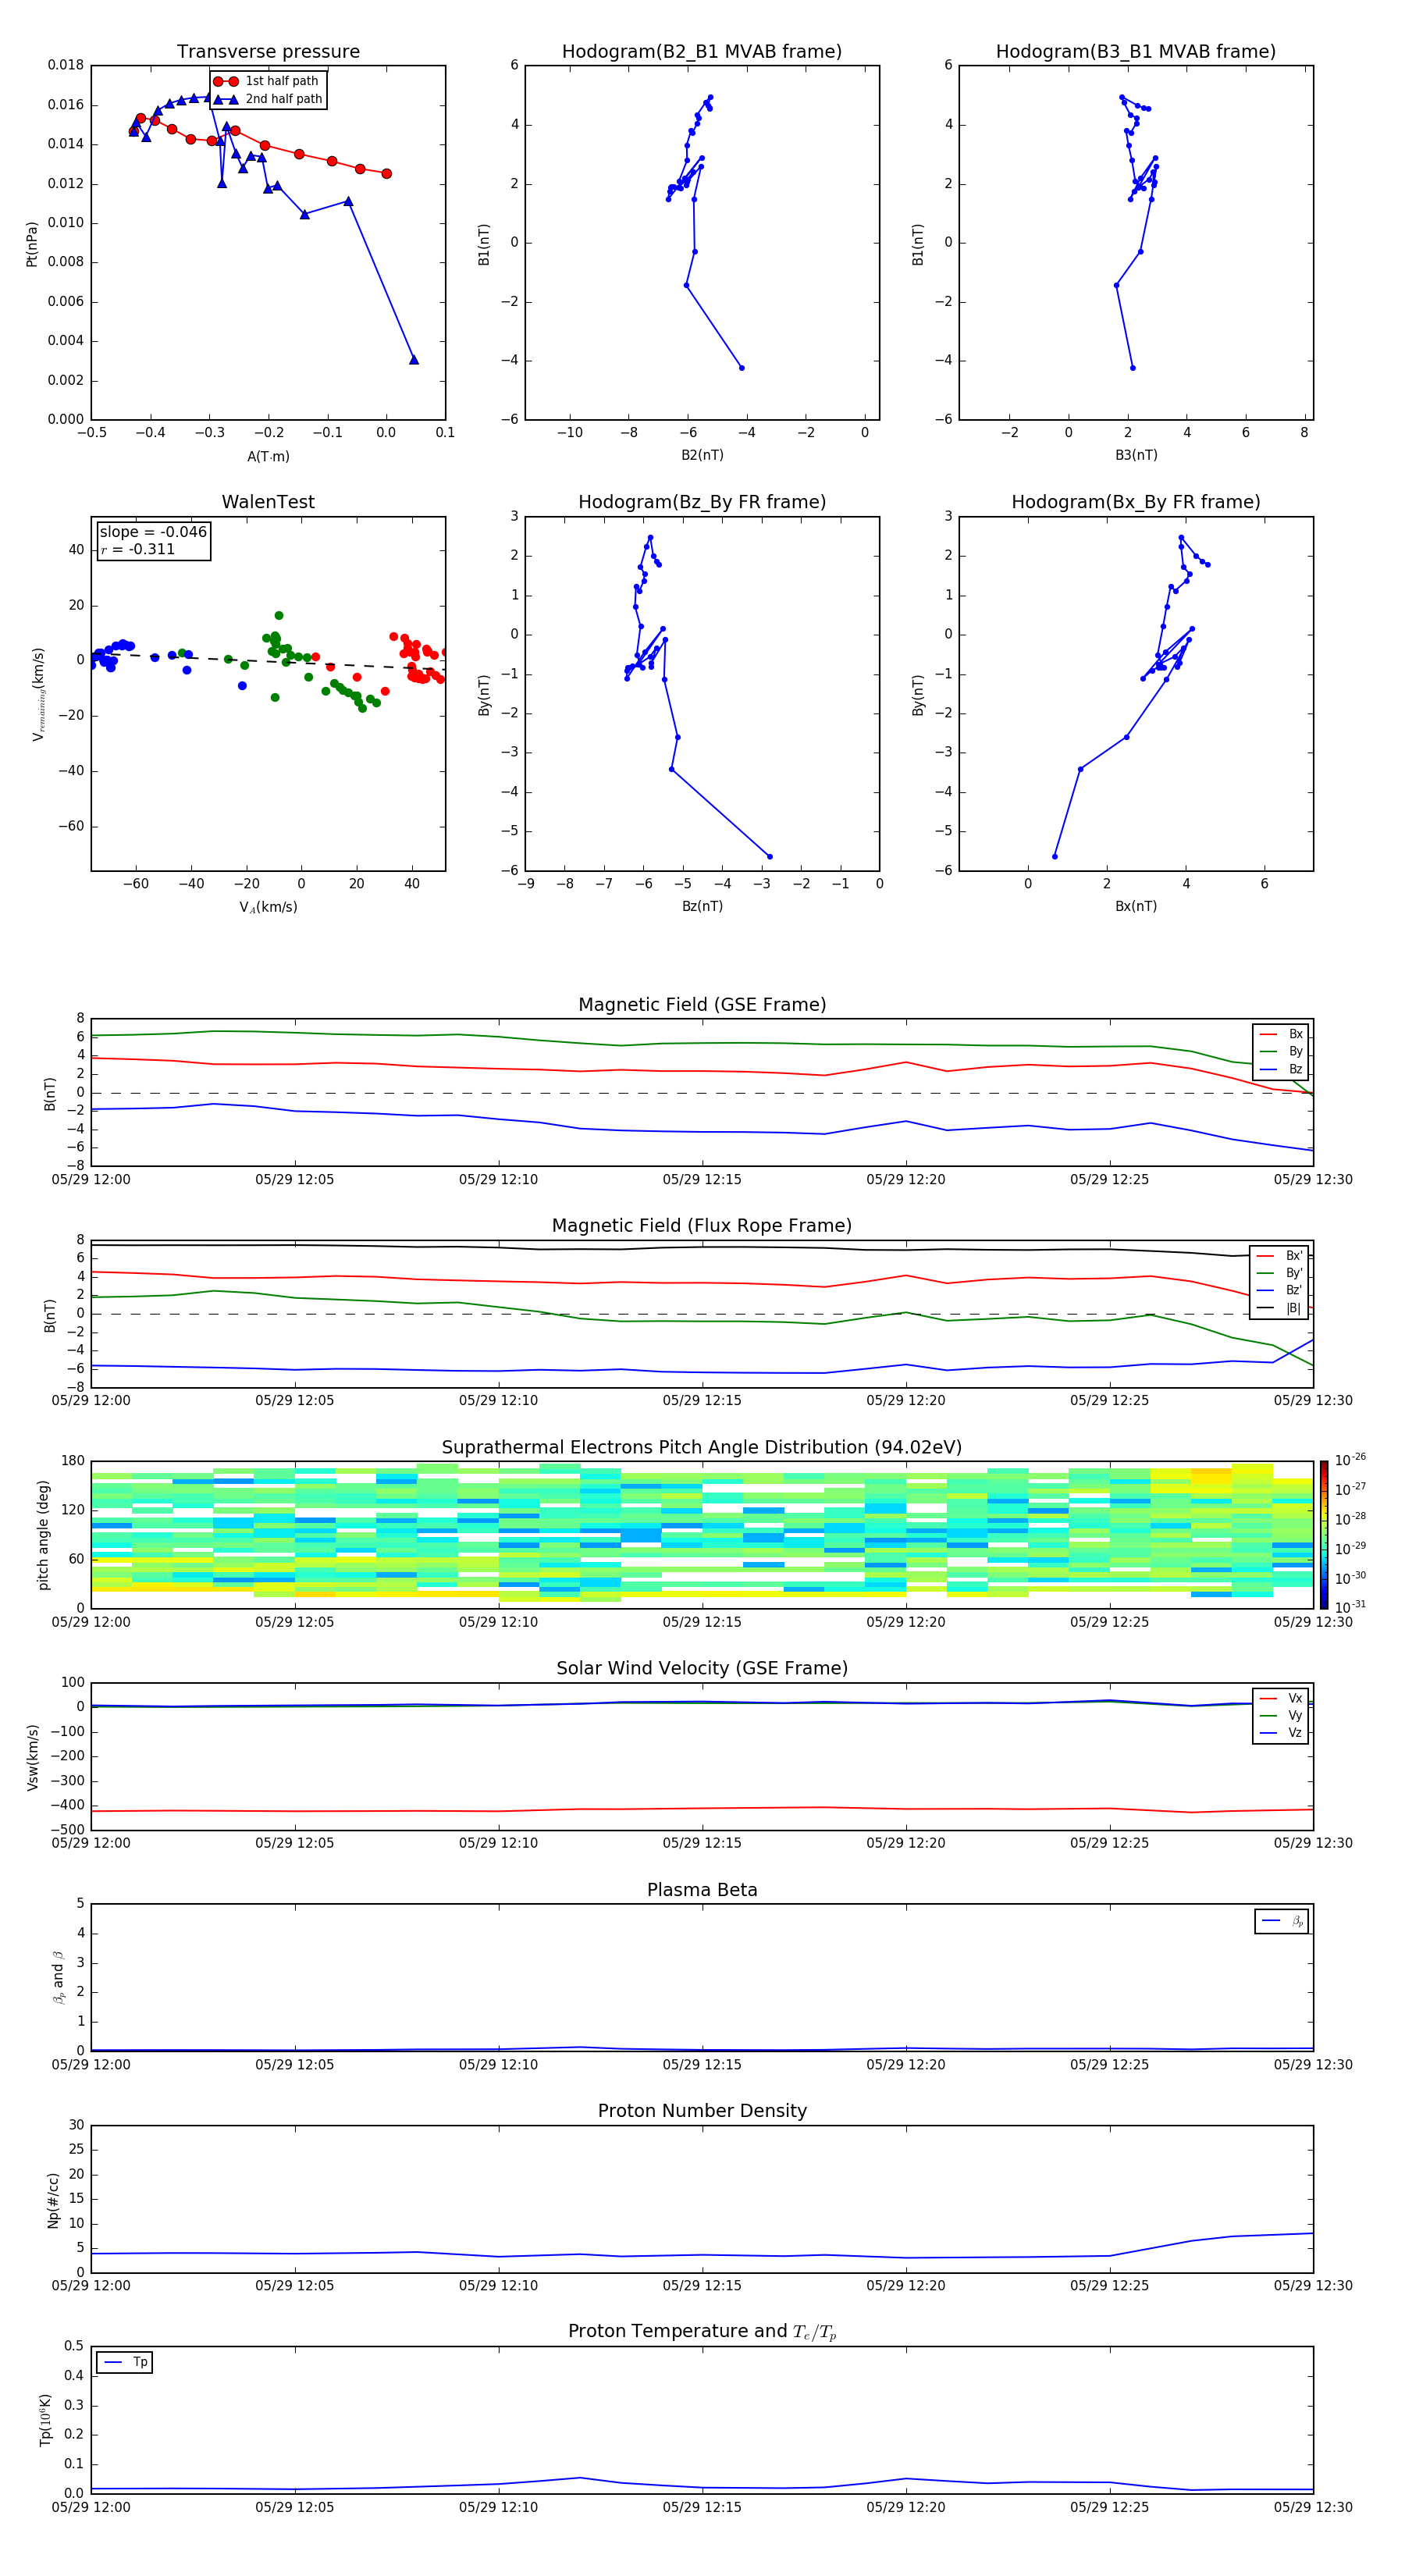Click 'Magnetic Field (GSE Frame)' title
The width and height of the screenshot is (1405, 2576).
[x=702, y=1005]
